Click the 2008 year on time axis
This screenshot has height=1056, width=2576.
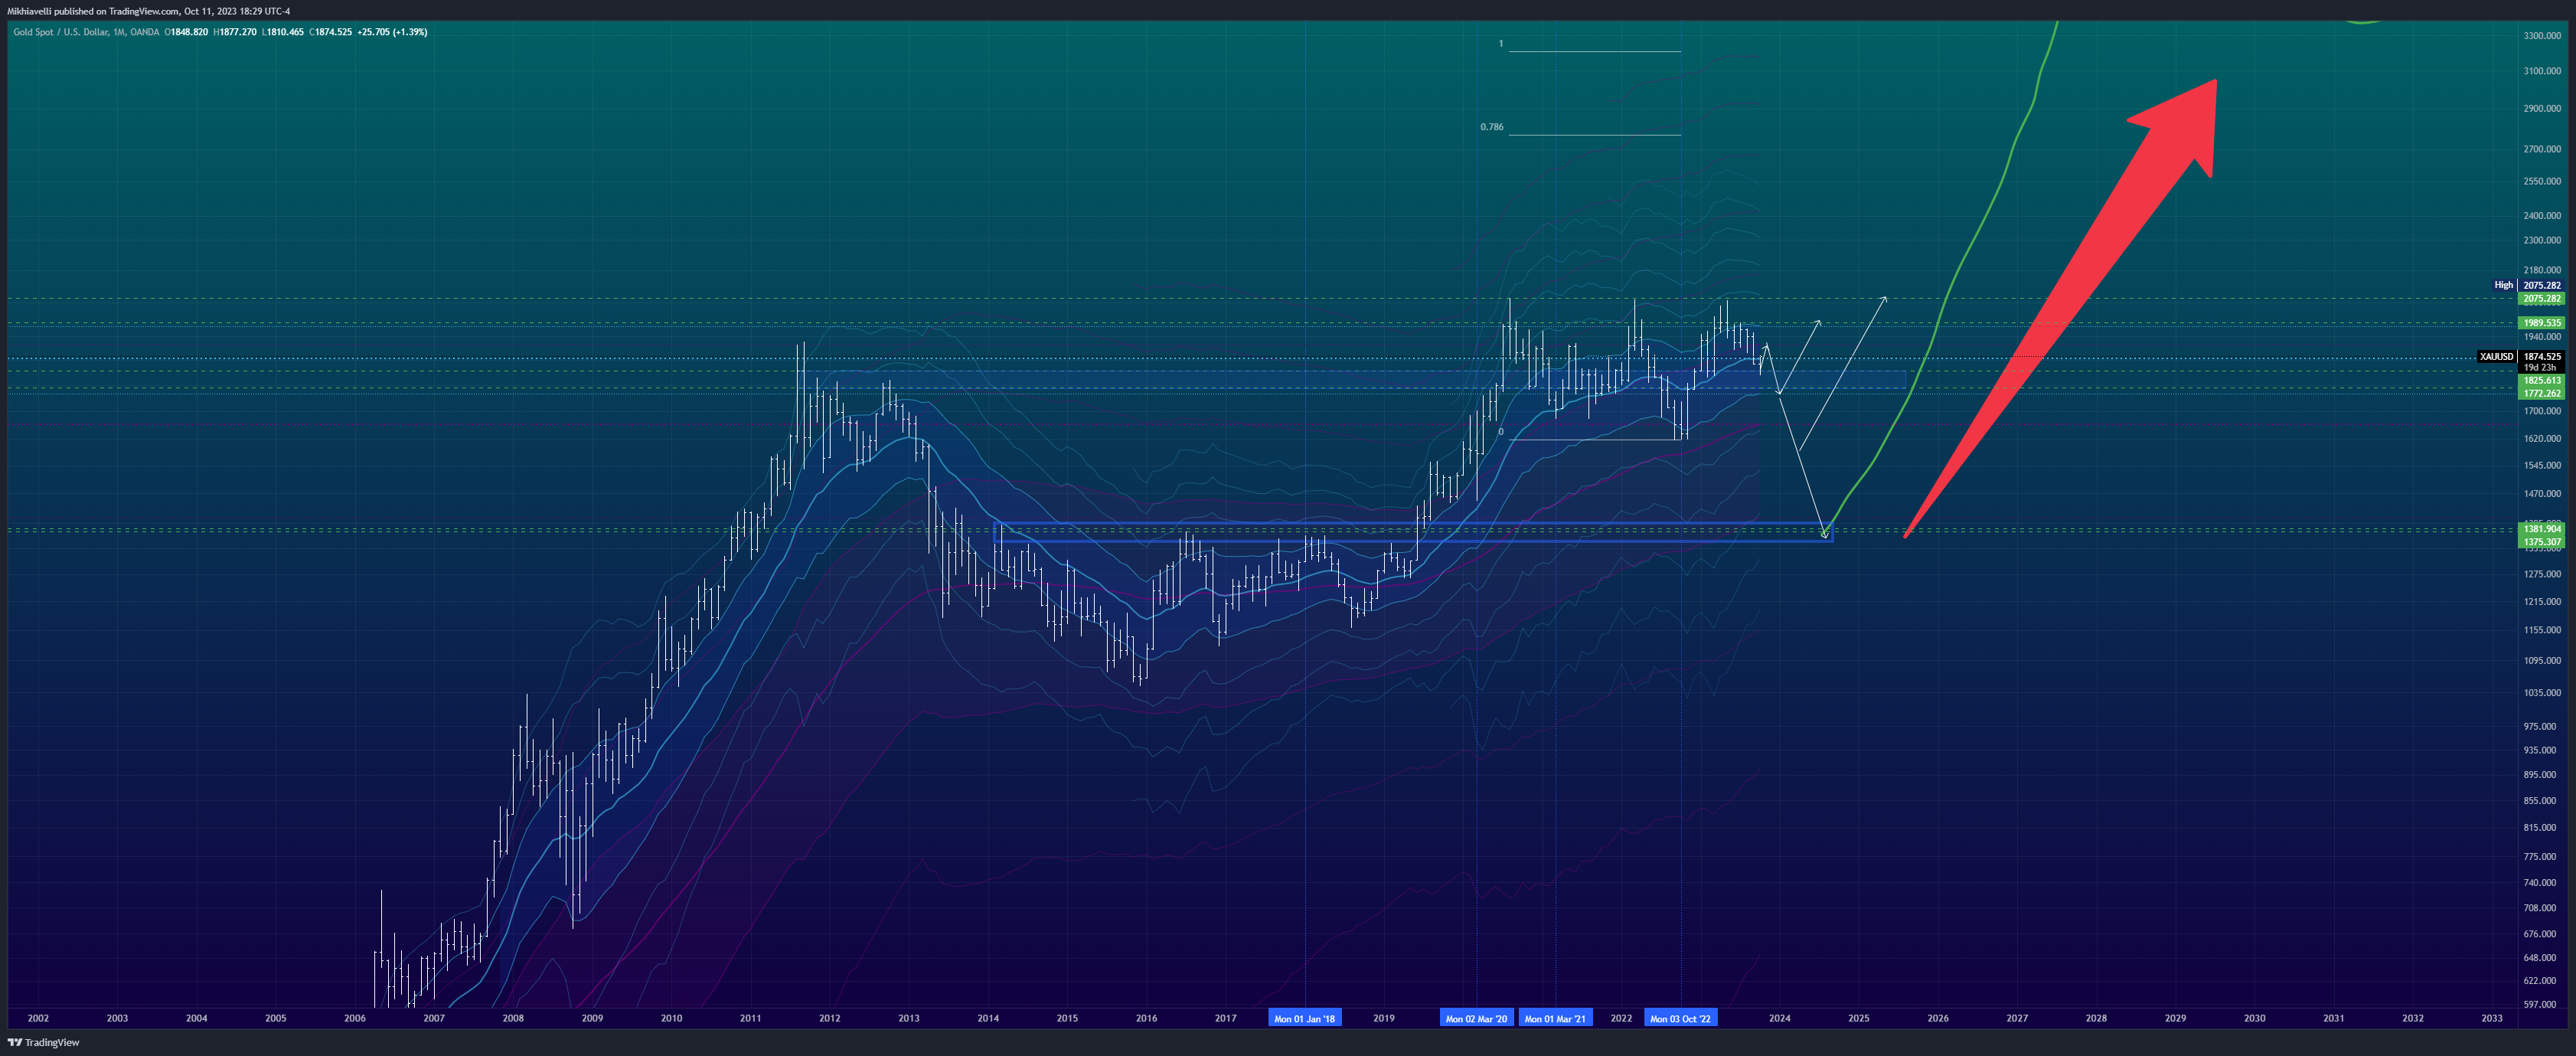pyautogui.click(x=513, y=1018)
